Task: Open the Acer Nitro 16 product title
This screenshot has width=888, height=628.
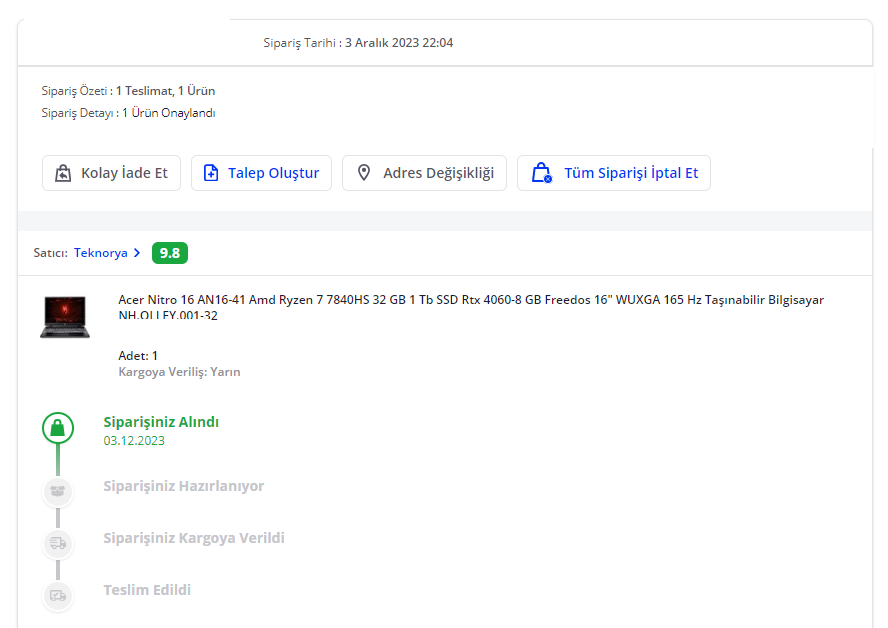Action: (470, 300)
